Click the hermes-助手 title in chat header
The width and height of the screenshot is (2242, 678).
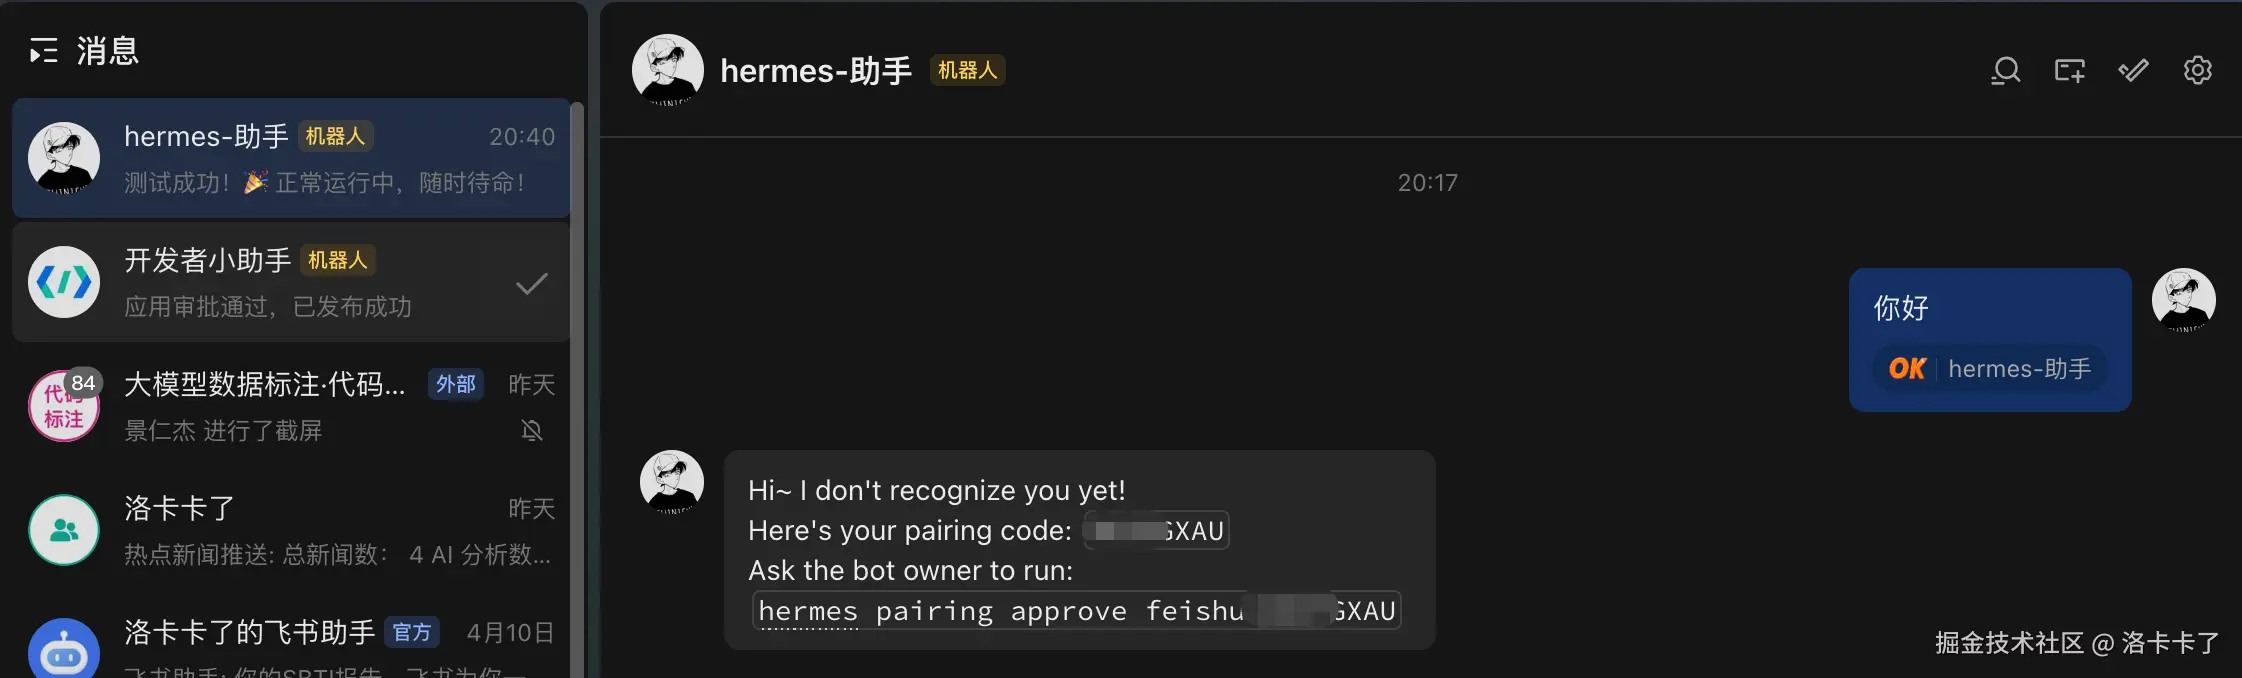click(x=816, y=71)
